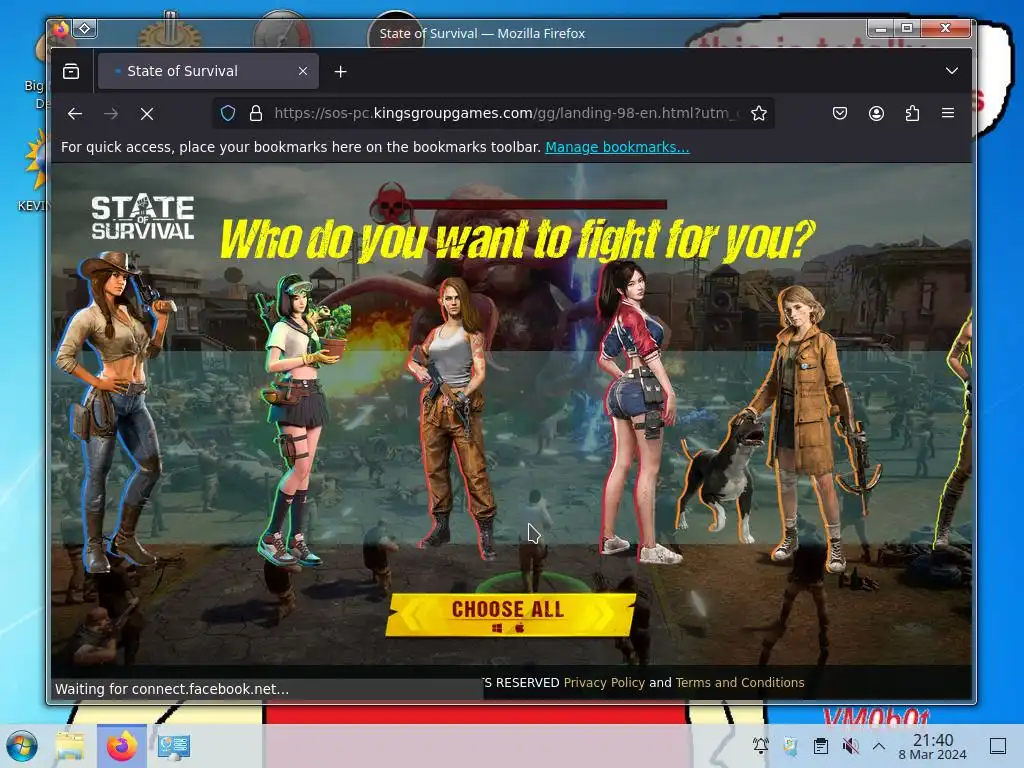Open the clock showing 21:40
1024x768 pixels.
933,746
